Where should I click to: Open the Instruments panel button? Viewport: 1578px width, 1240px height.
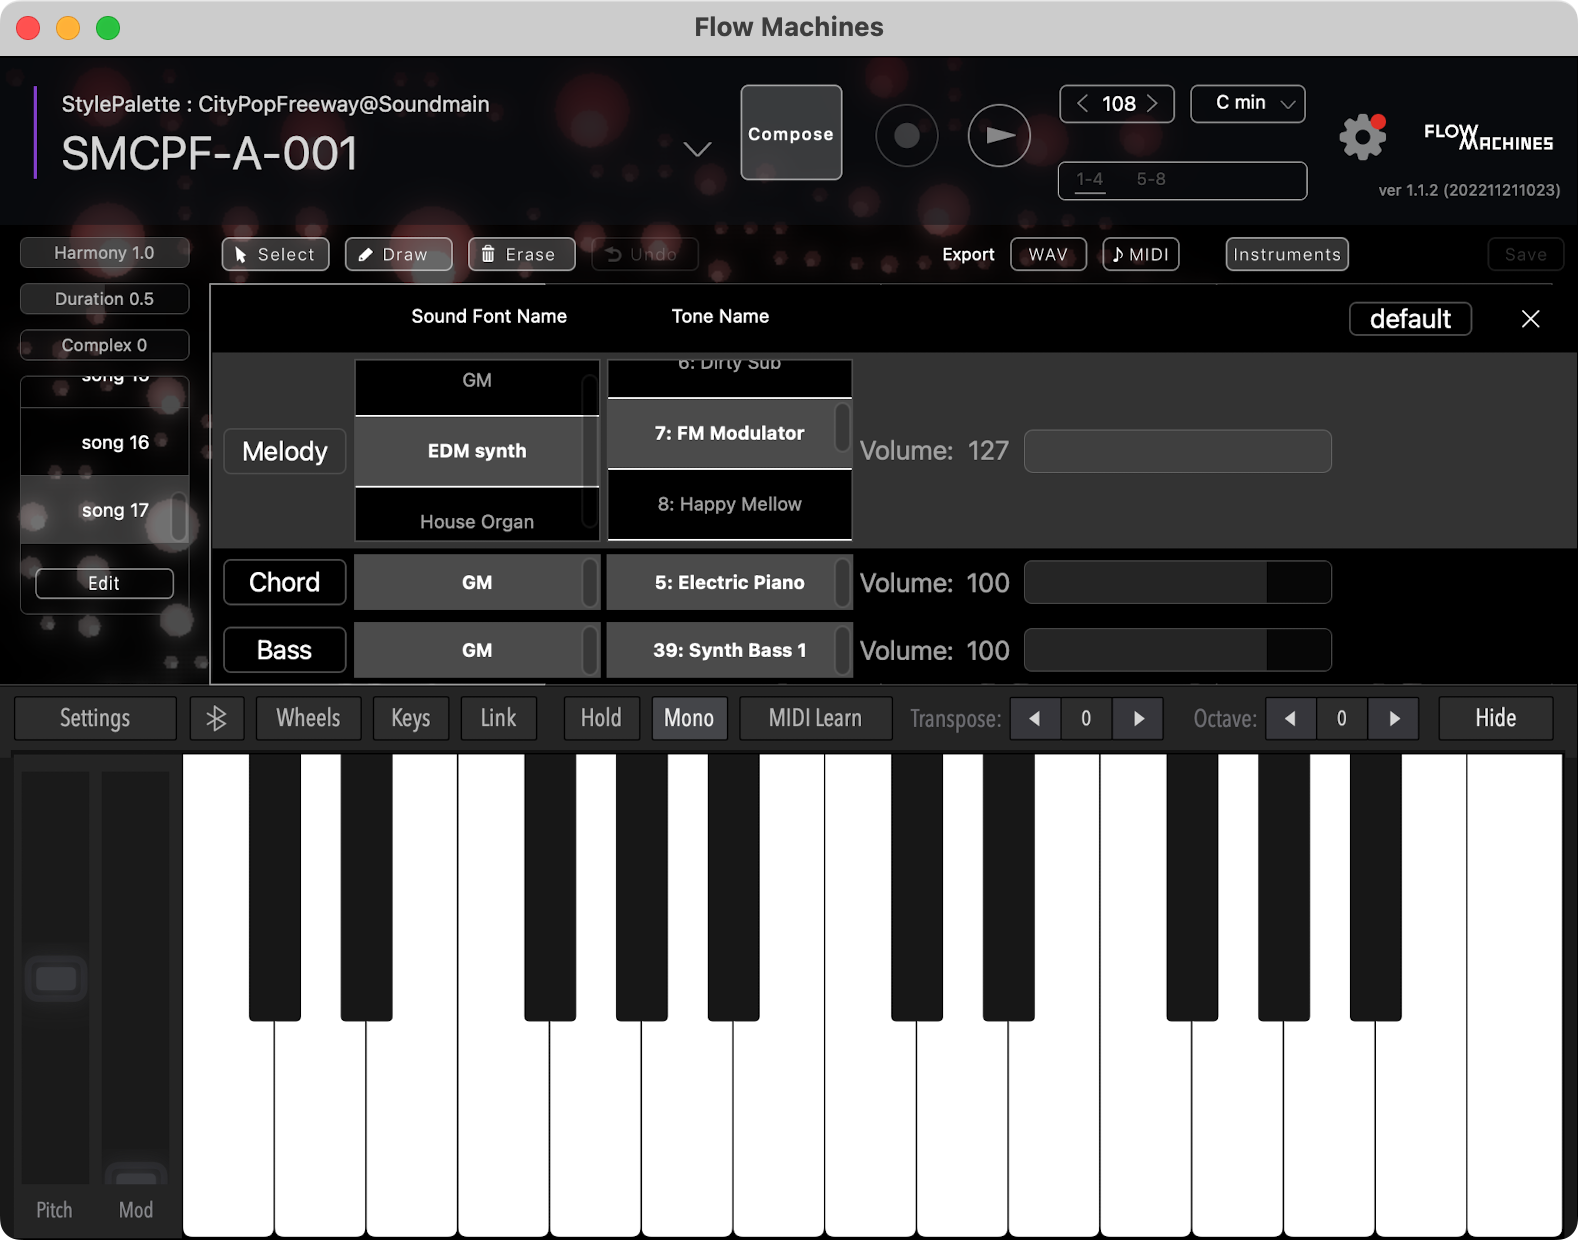[x=1287, y=254]
